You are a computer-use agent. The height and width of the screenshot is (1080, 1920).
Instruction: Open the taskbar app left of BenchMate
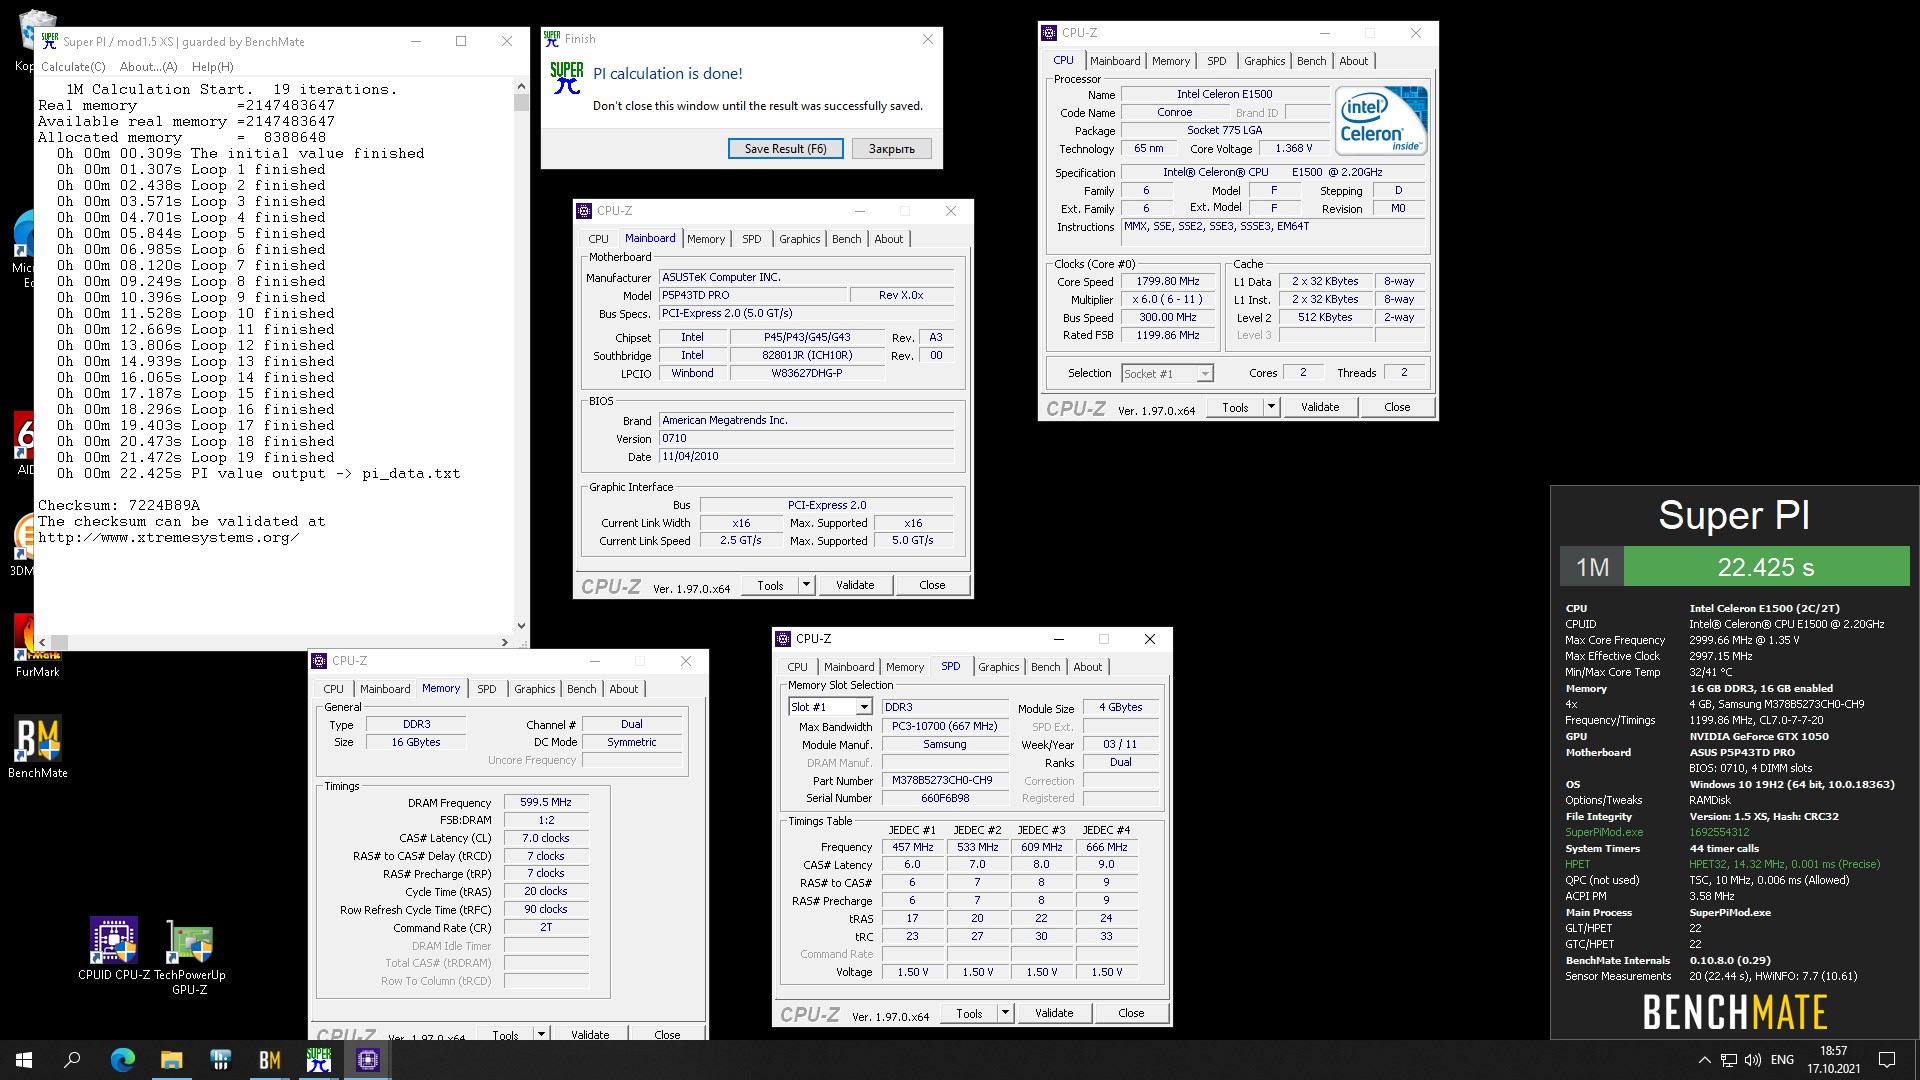tap(220, 1060)
